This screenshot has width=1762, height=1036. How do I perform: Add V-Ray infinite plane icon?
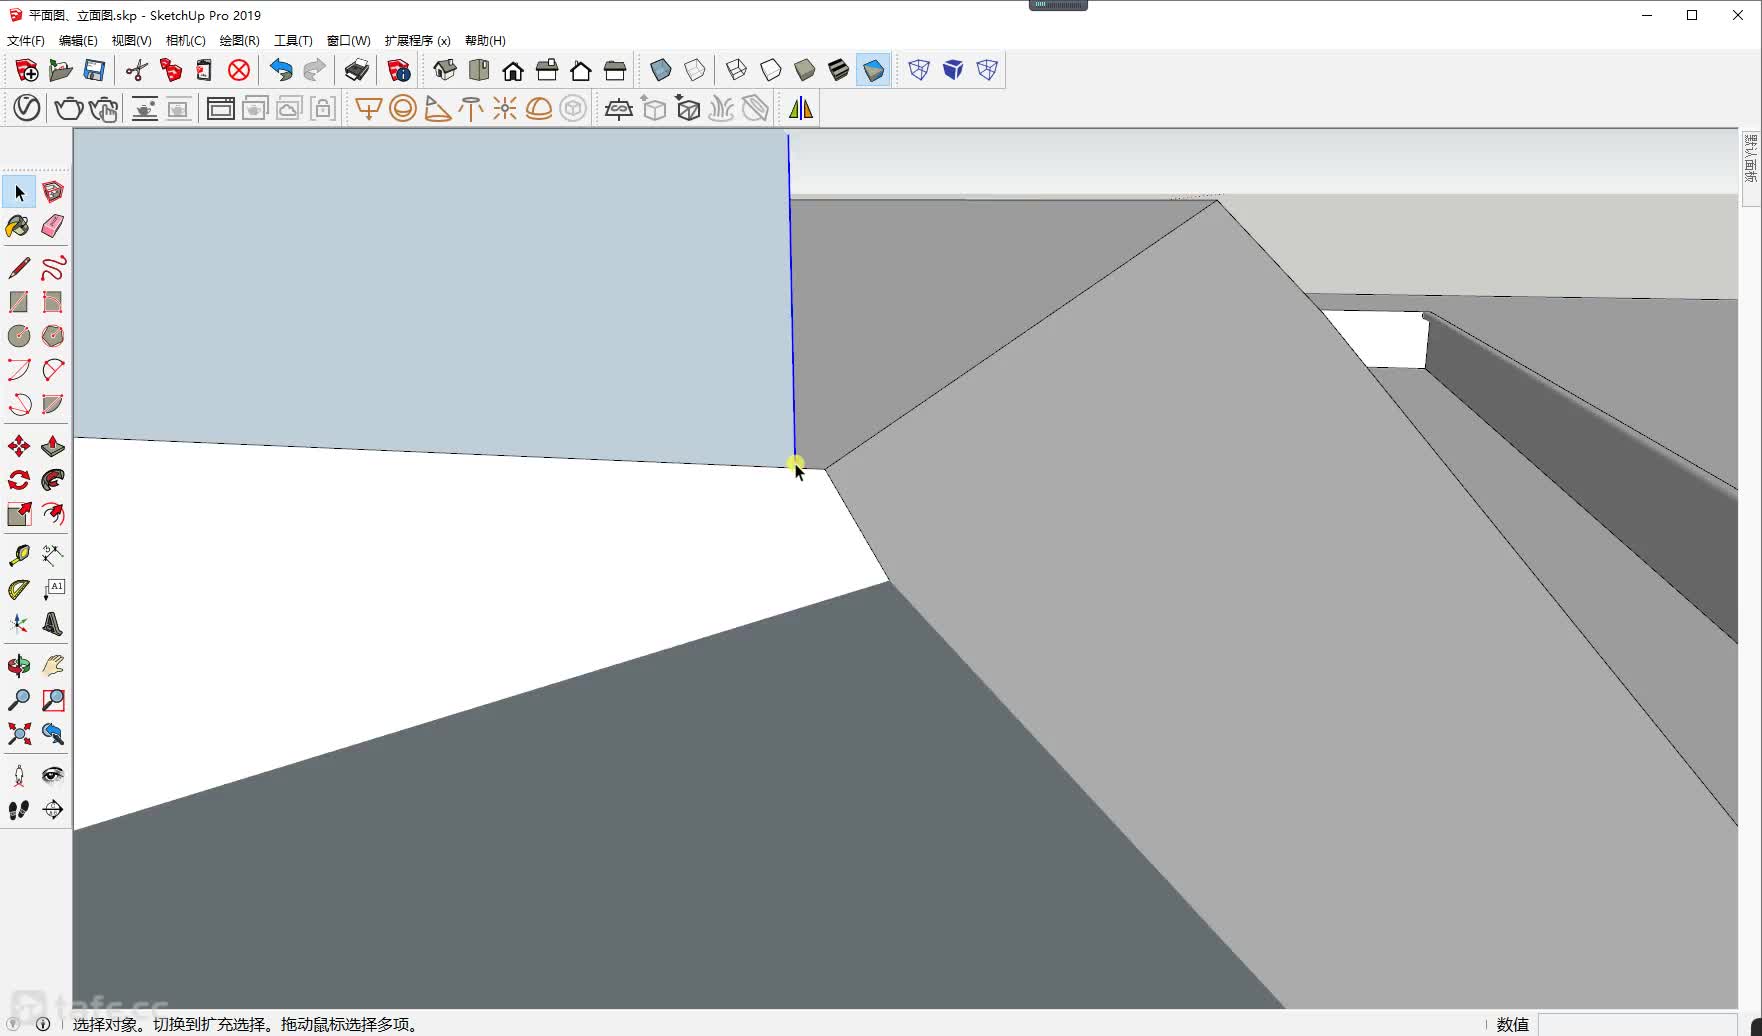(x=619, y=108)
